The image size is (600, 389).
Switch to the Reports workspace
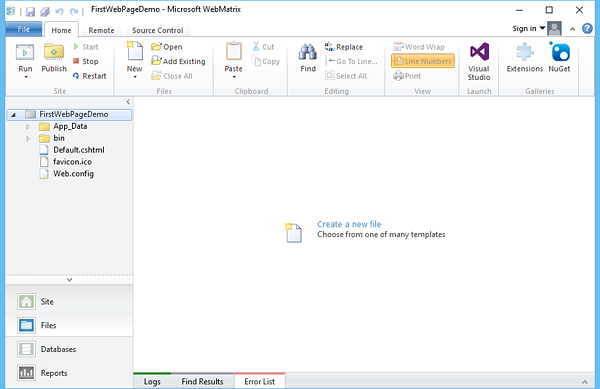click(x=69, y=373)
